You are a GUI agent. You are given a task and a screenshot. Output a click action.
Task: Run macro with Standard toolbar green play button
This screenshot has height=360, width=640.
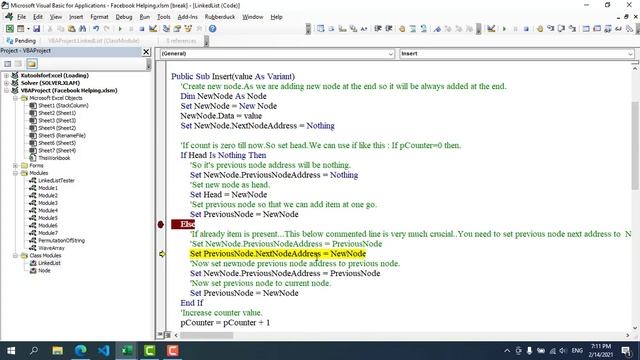click(x=120, y=29)
